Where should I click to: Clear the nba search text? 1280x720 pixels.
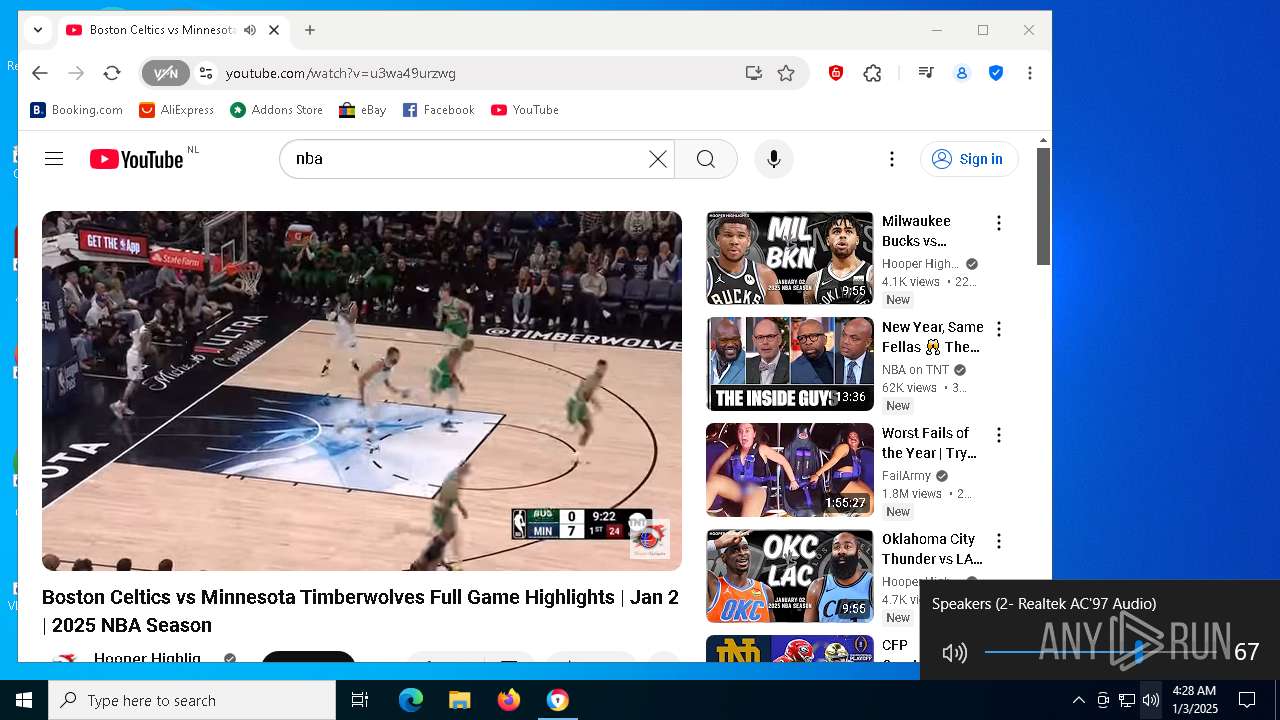[x=658, y=159]
